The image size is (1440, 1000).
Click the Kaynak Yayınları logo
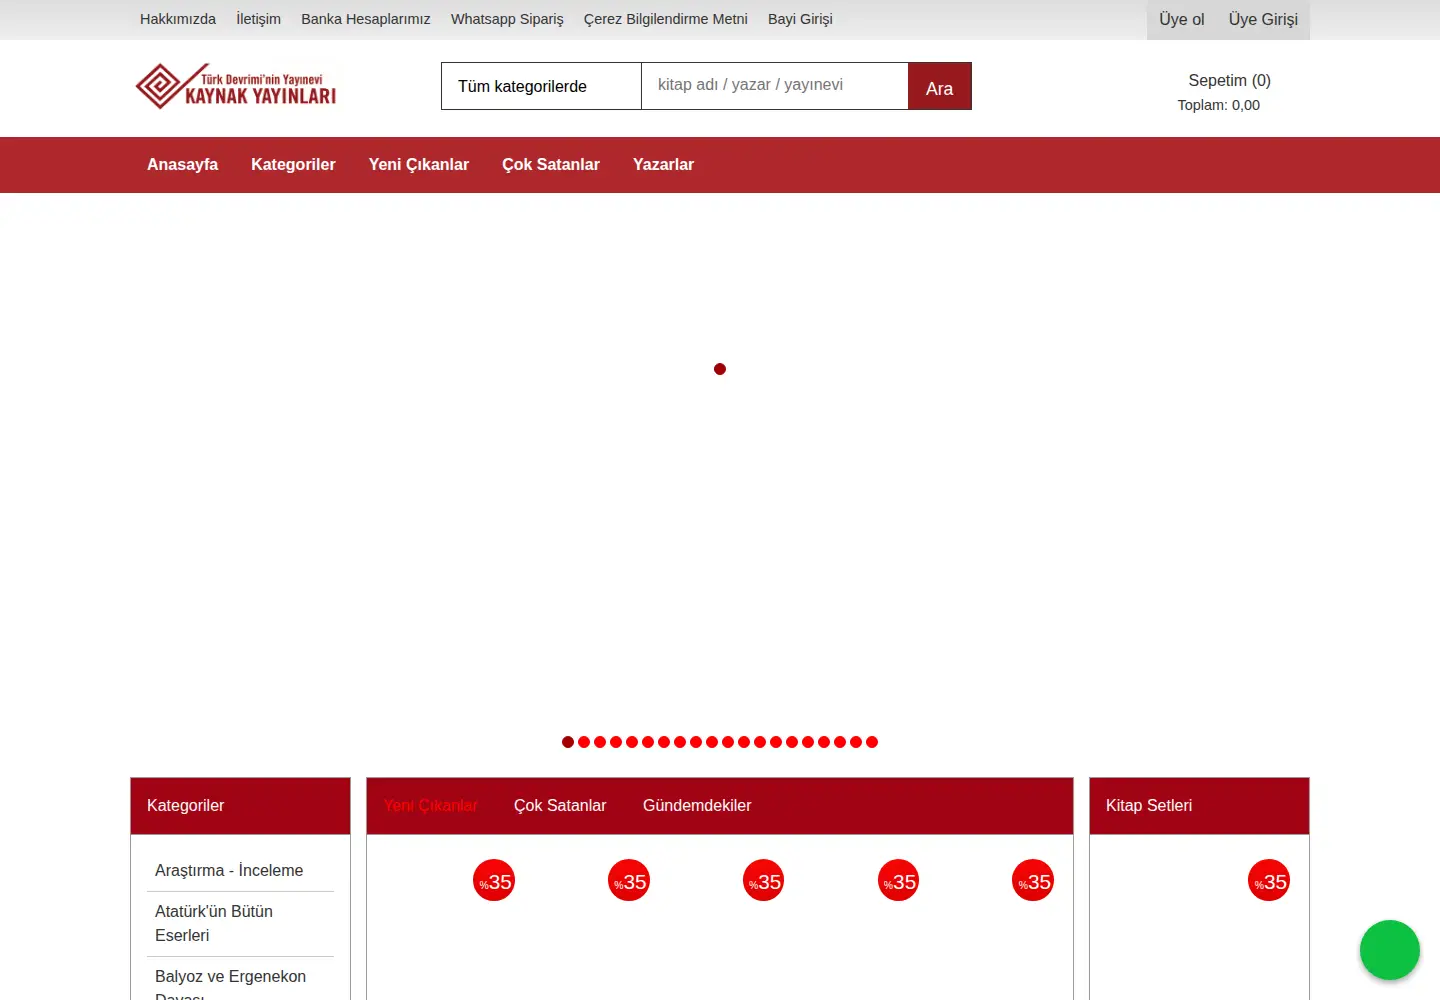click(x=236, y=86)
